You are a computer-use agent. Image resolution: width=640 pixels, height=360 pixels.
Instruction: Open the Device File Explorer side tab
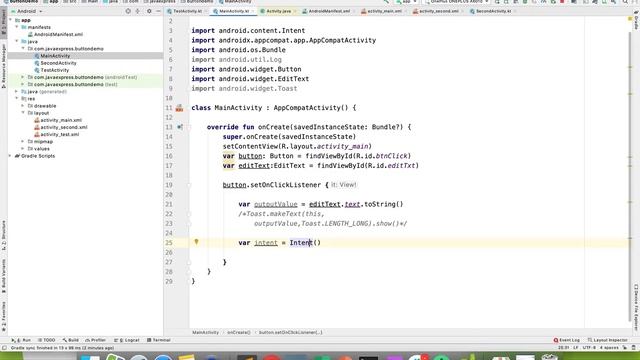coord(636,307)
